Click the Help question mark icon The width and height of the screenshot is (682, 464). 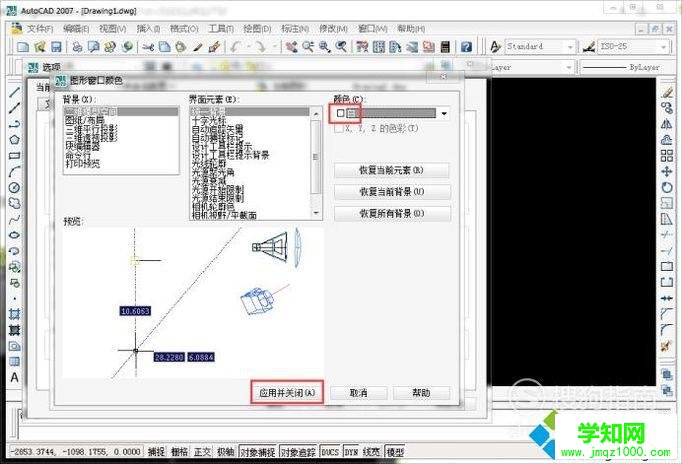coord(466,47)
